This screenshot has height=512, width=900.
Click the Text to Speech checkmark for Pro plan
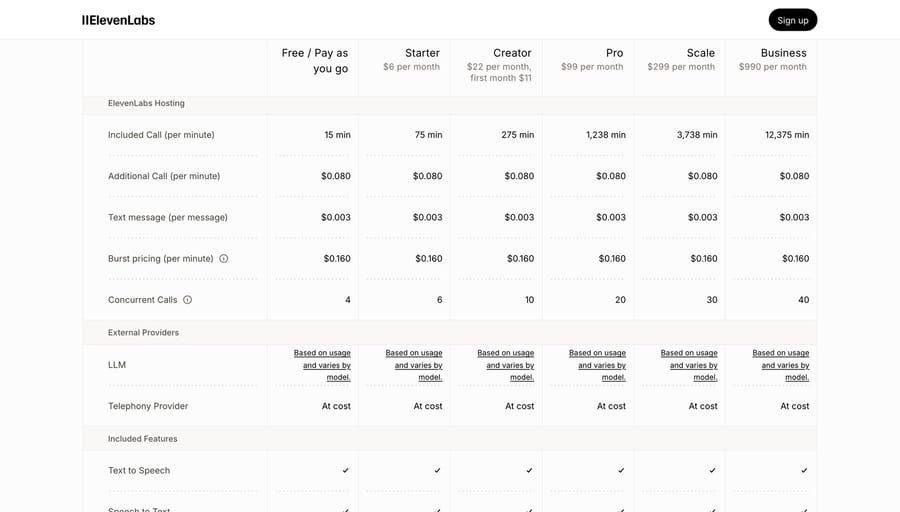(x=621, y=470)
